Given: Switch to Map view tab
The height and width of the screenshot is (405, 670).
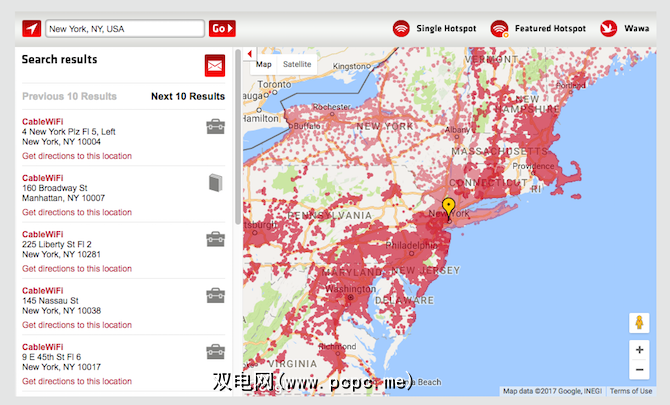Looking at the screenshot, I should tap(264, 65).
